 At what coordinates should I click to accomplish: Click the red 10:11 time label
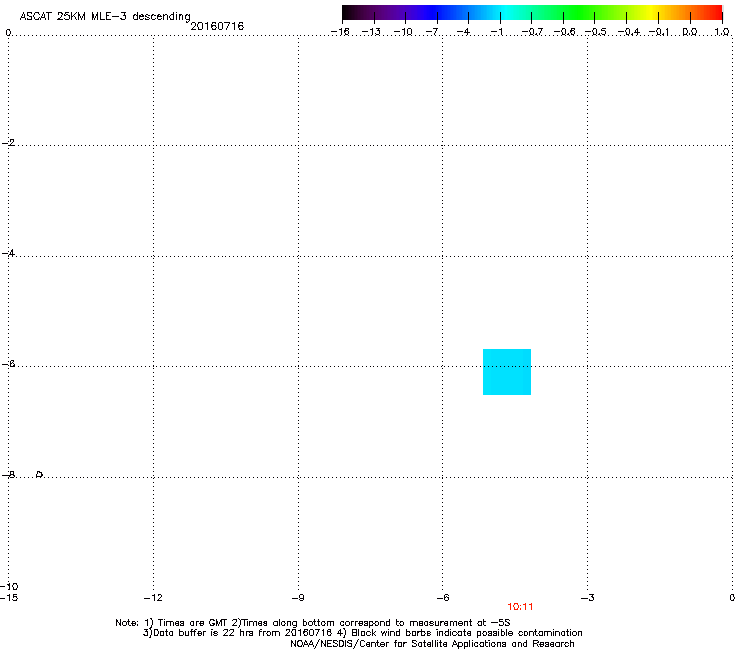(520, 607)
